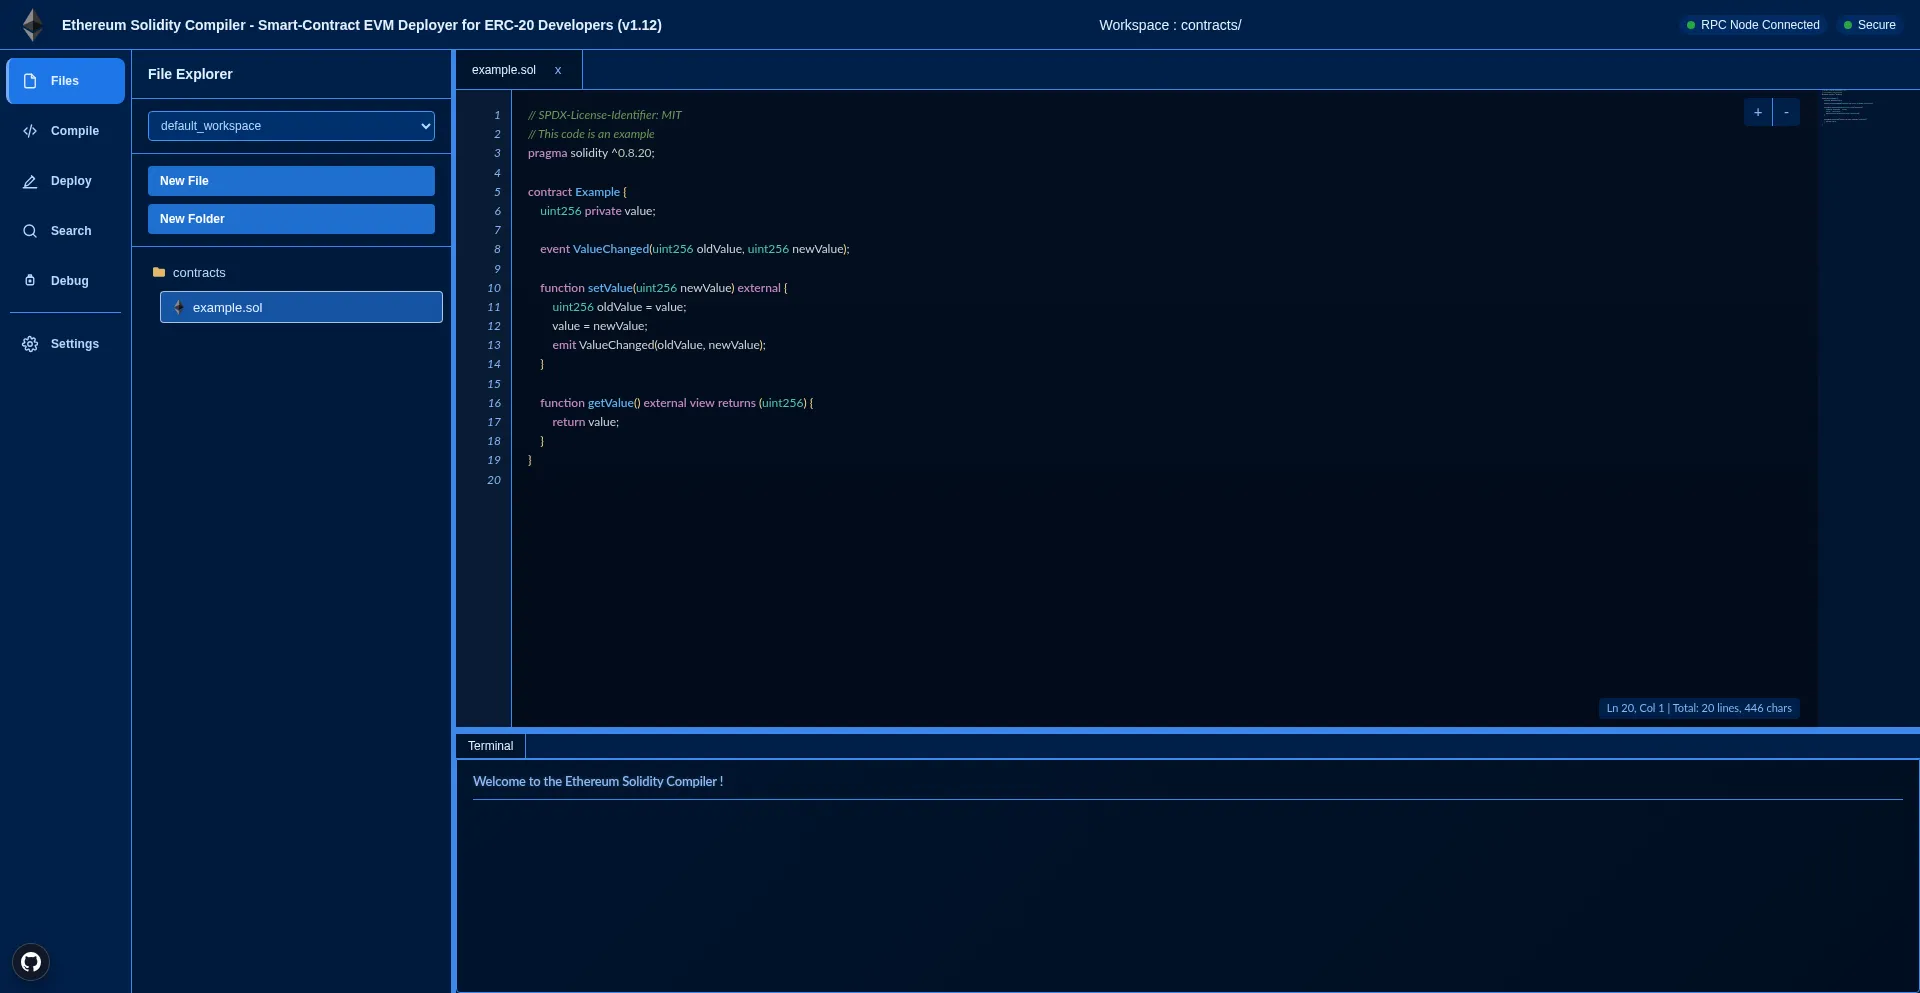1920x993 pixels.
Task: Select the Terminal tab
Action: click(x=490, y=746)
